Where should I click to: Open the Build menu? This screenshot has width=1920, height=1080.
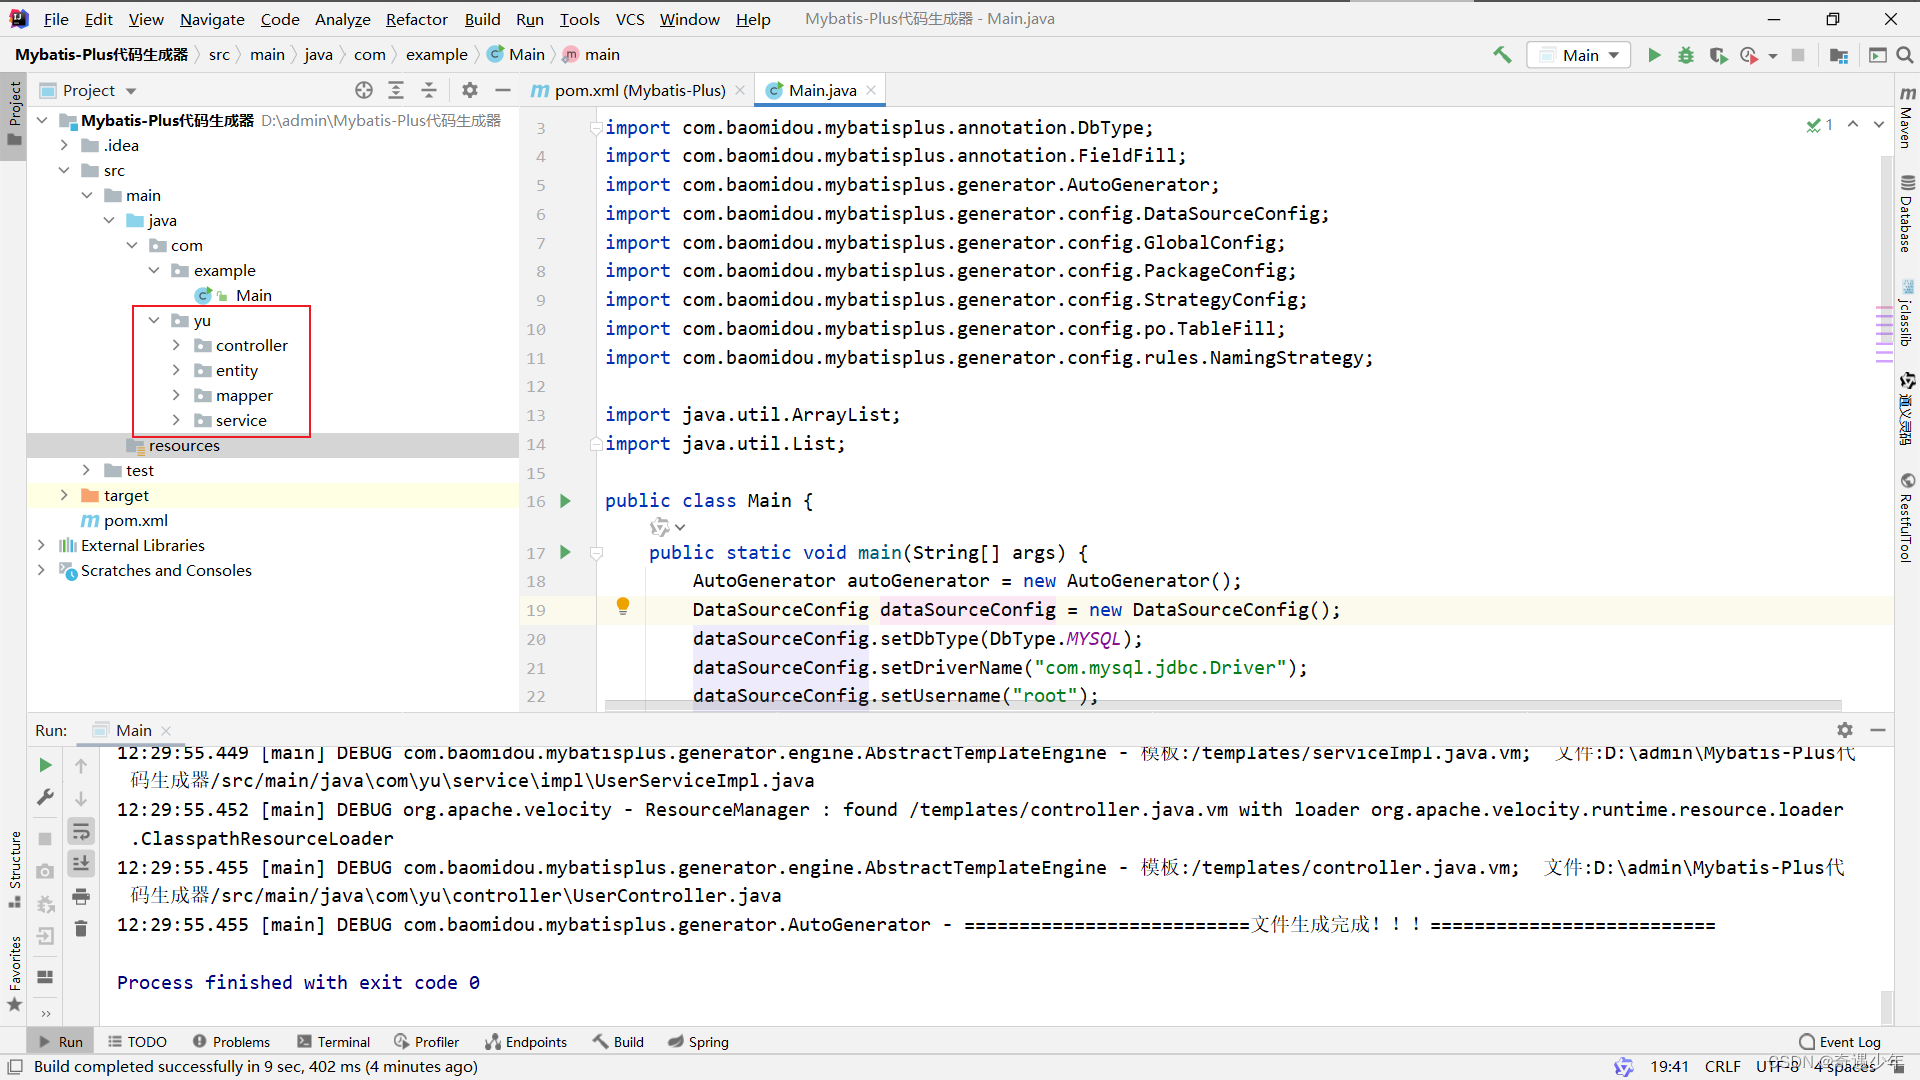coord(483,18)
